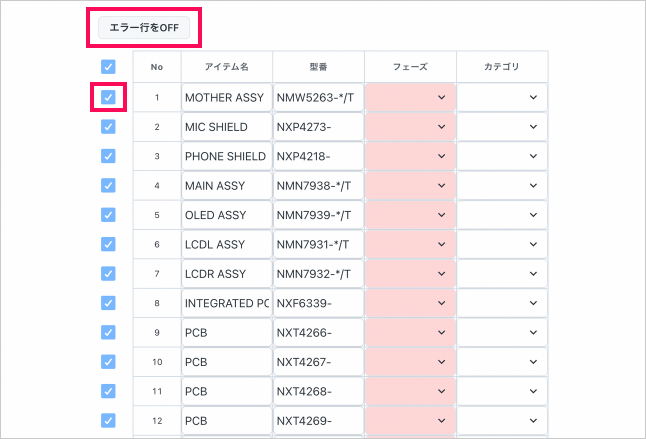646x439 pixels.
Task: Open カテゴリ dropdown for MIC SHIELD row
Action: pyautogui.click(x=502, y=127)
